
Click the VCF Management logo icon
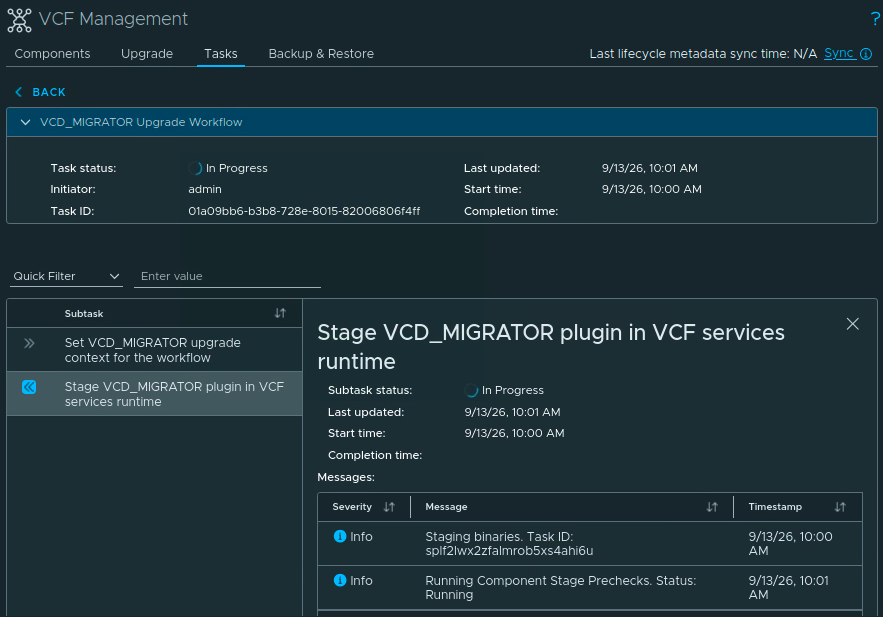[19, 20]
